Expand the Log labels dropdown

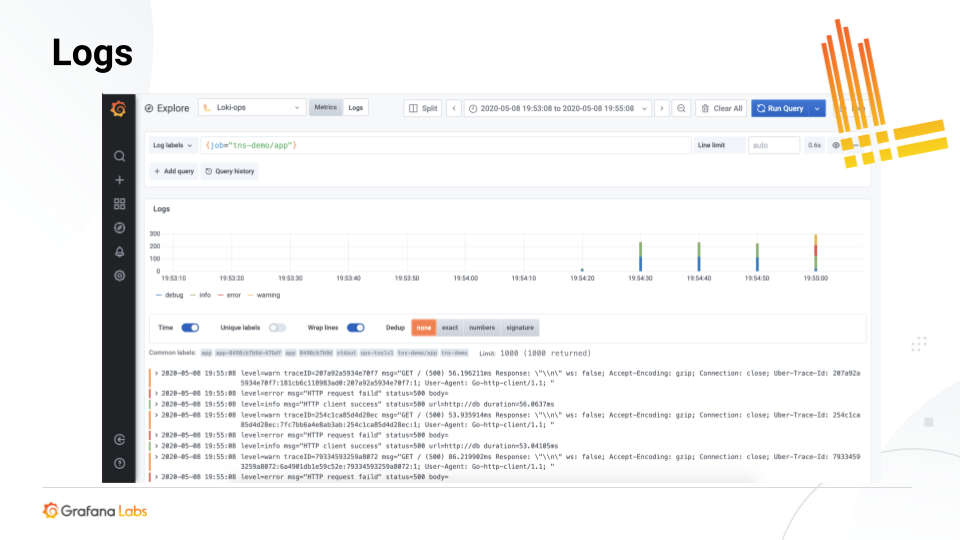pos(173,145)
